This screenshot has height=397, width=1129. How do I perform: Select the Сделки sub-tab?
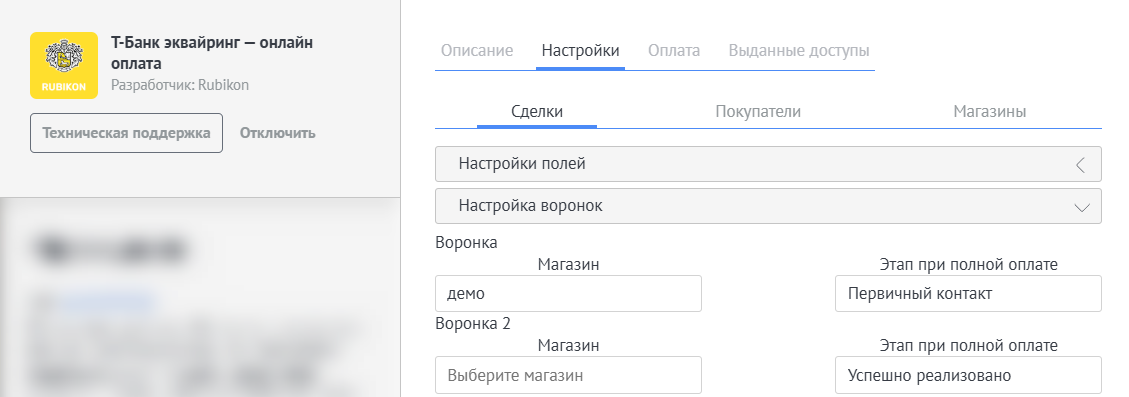click(537, 112)
